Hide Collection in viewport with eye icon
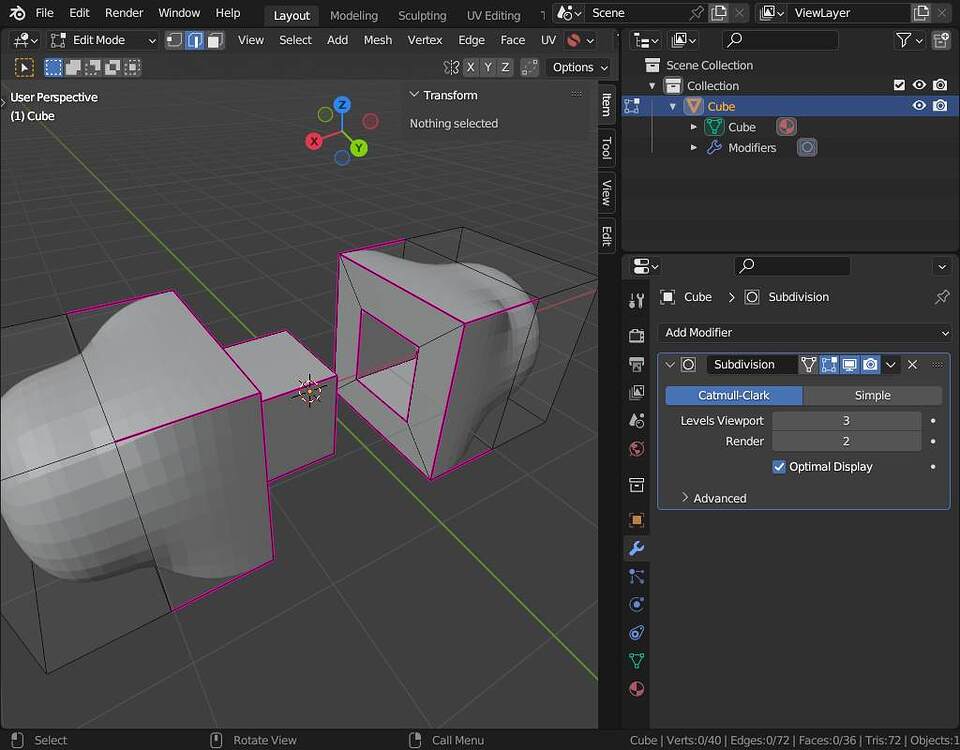Screen dimensions: 960x750 point(919,85)
